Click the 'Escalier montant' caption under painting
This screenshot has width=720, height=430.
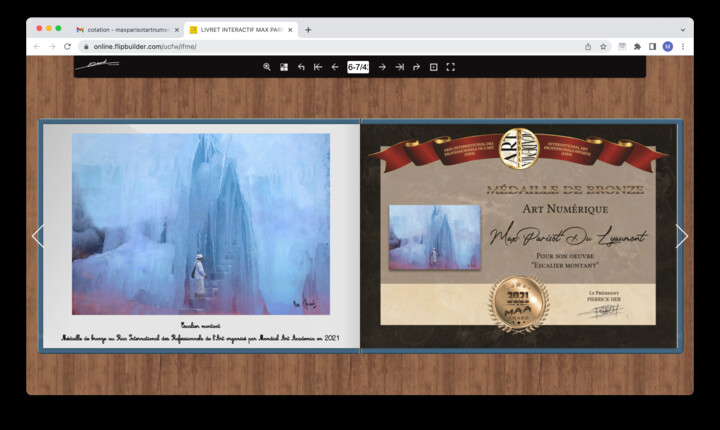[200, 325]
